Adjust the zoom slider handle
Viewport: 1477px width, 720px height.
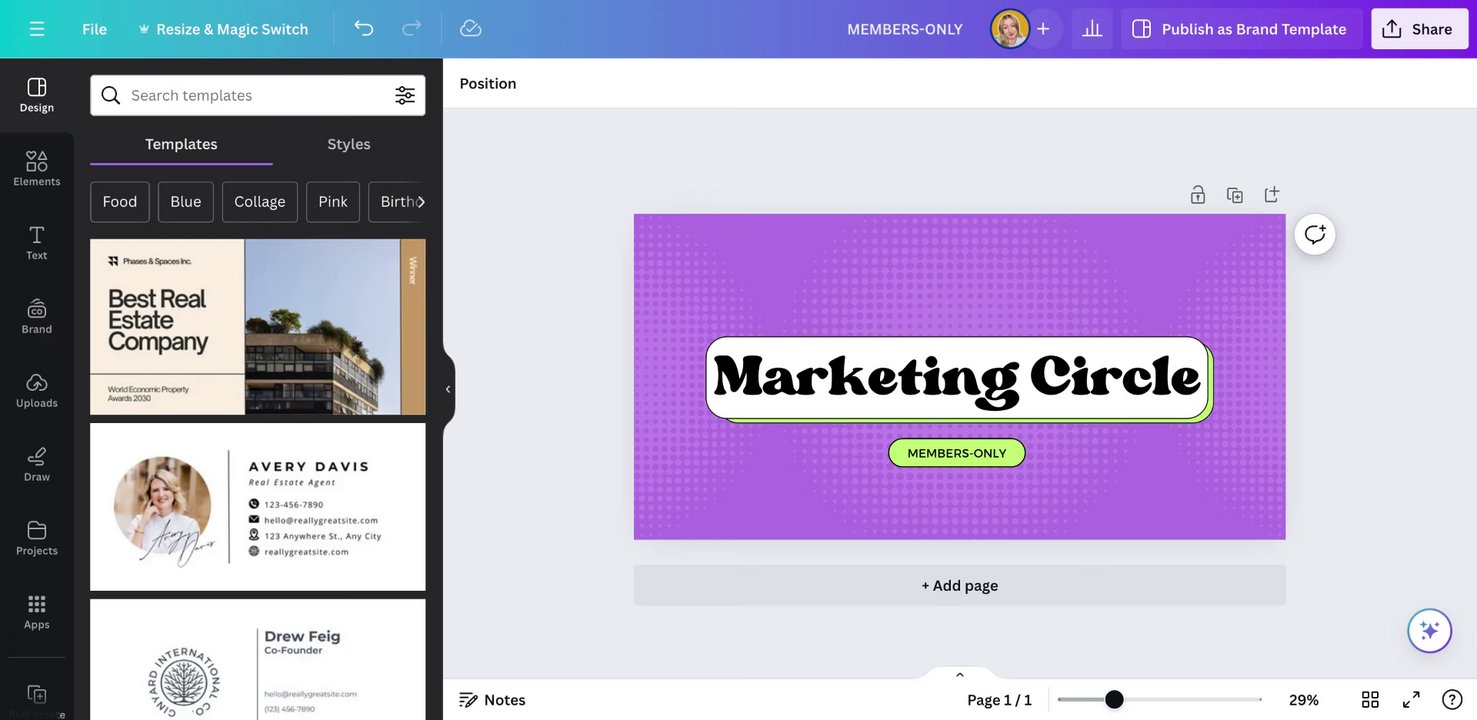pyautogui.click(x=1114, y=700)
